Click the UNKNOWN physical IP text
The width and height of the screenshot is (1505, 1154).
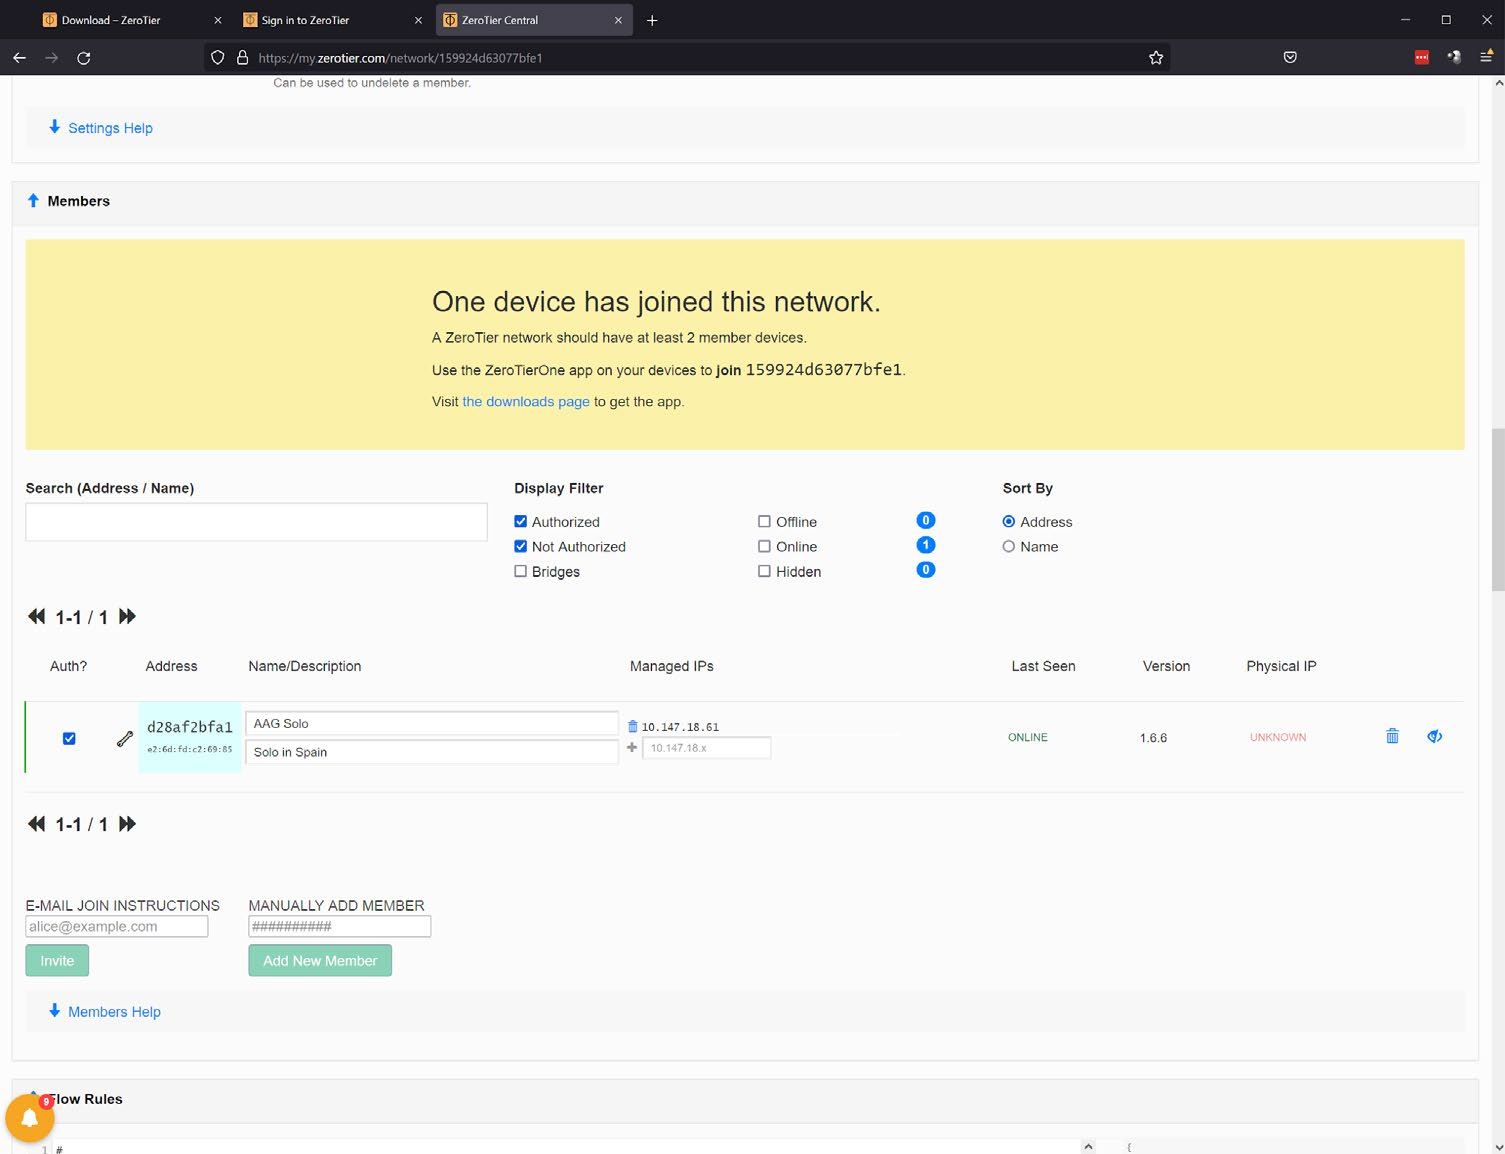click(x=1278, y=737)
